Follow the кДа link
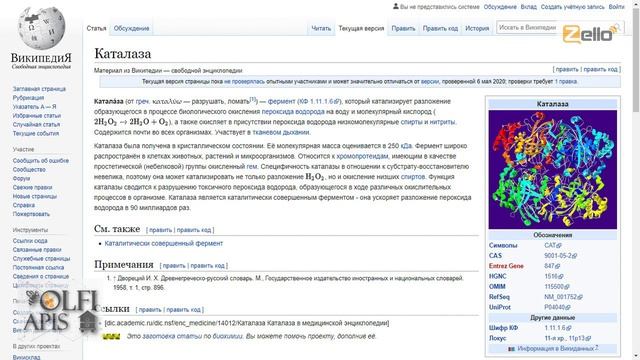Screen dimensions: 640x360 (406, 146)
